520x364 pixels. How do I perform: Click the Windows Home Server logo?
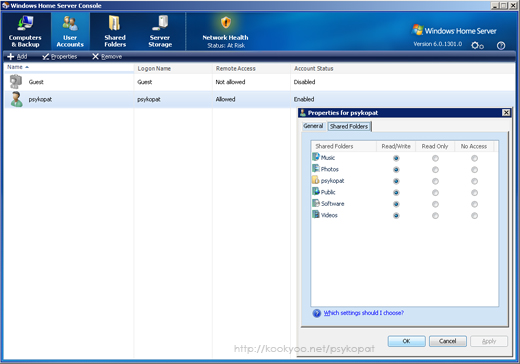454,31
